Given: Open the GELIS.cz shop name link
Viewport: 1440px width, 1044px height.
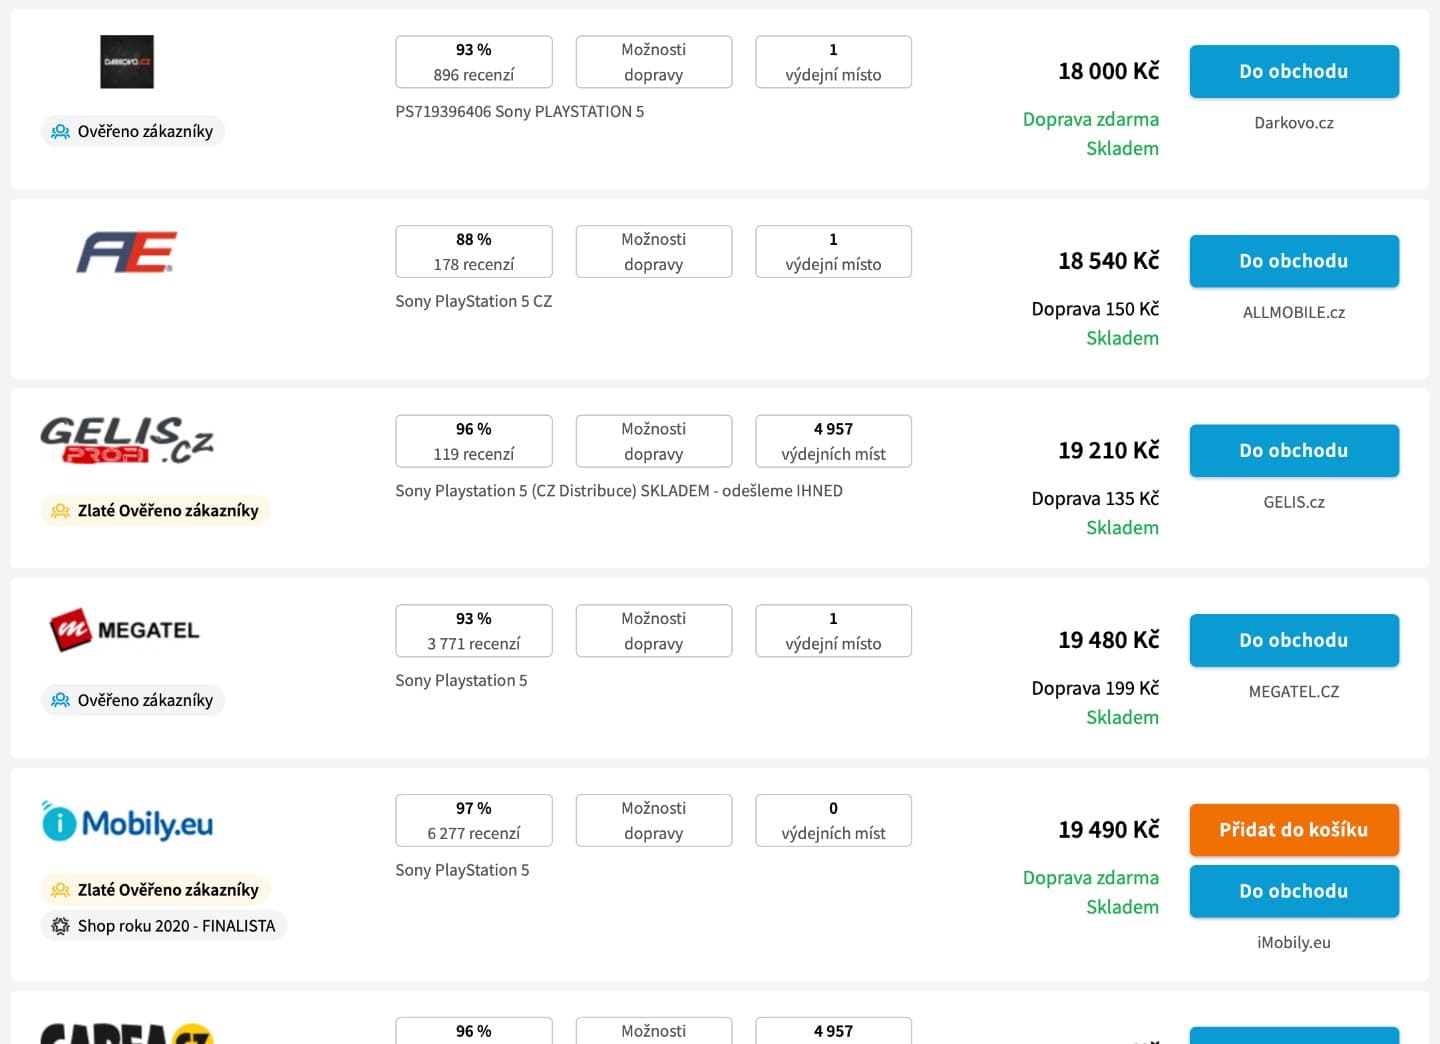Looking at the screenshot, I should coord(1294,502).
